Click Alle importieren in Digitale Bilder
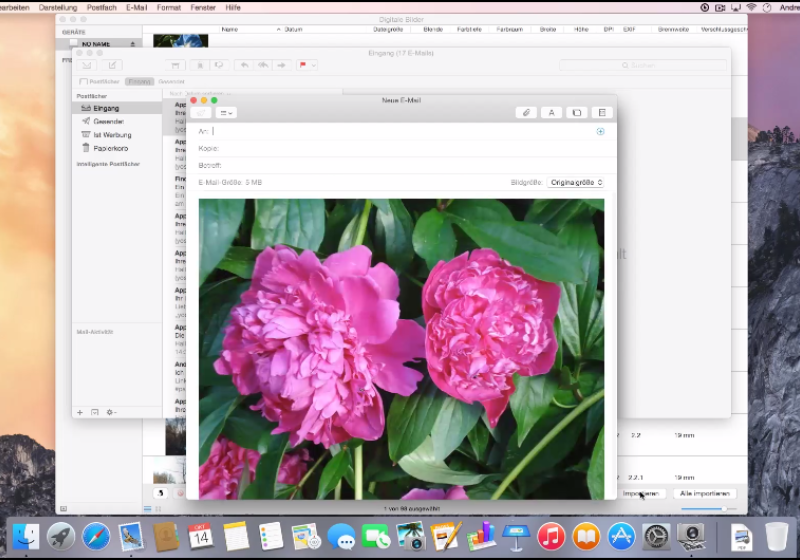Screen dimensions: 800x560 click(x=705, y=494)
